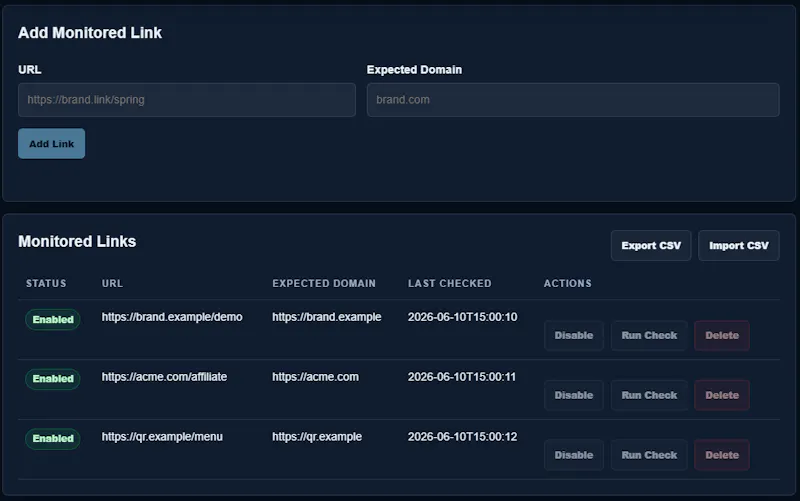Click the Expected Domain field label

pyautogui.click(x=414, y=69)
